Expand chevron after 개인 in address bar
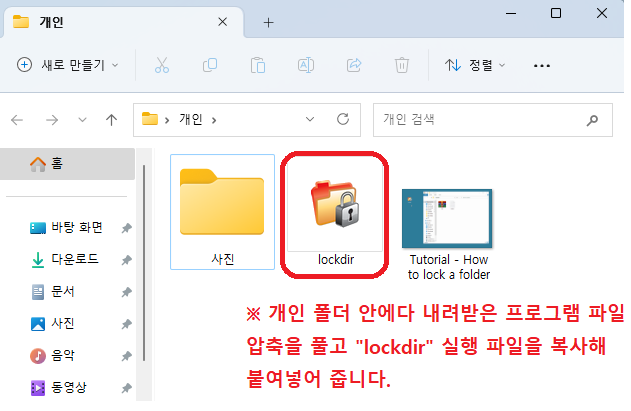This screenshot has height=411, width=631. click(x=214, y=120)
